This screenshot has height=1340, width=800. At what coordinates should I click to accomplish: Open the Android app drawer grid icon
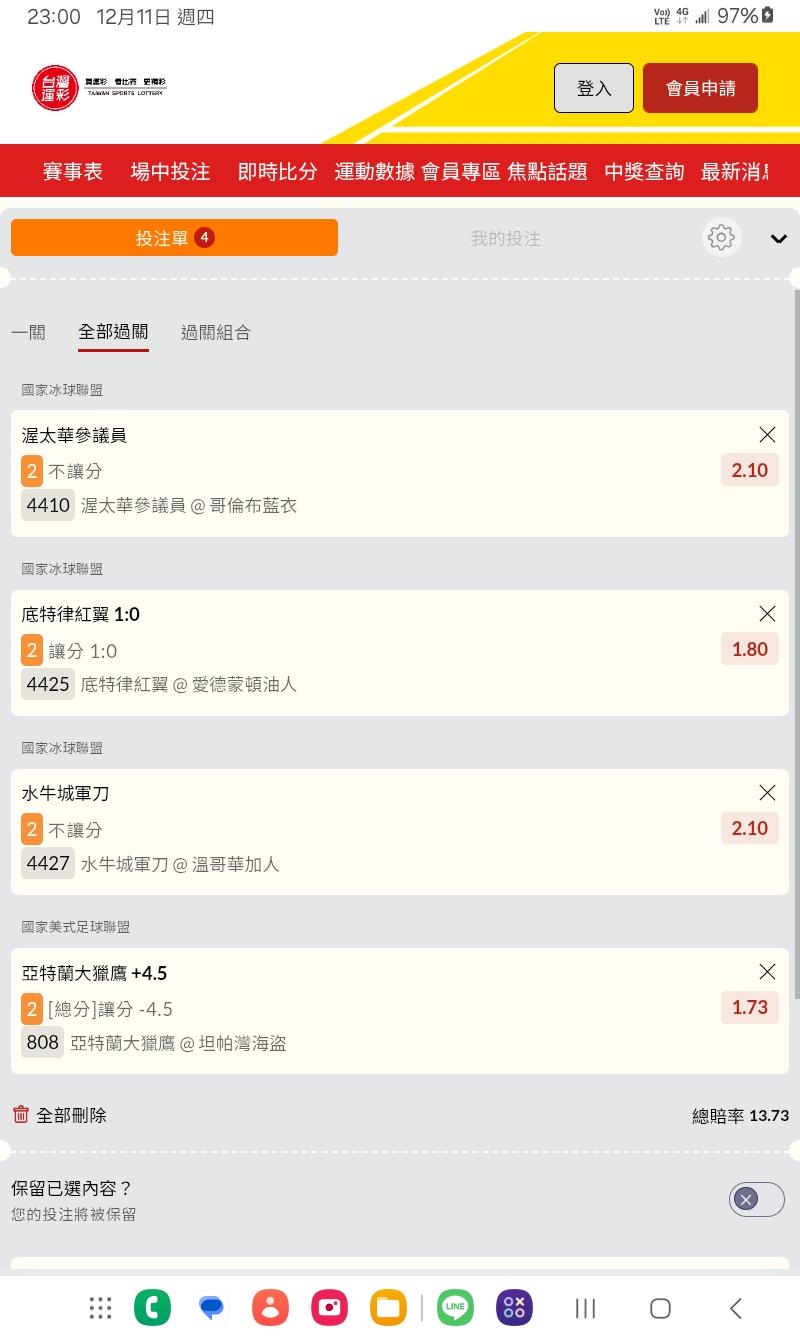coord(100,1307)
